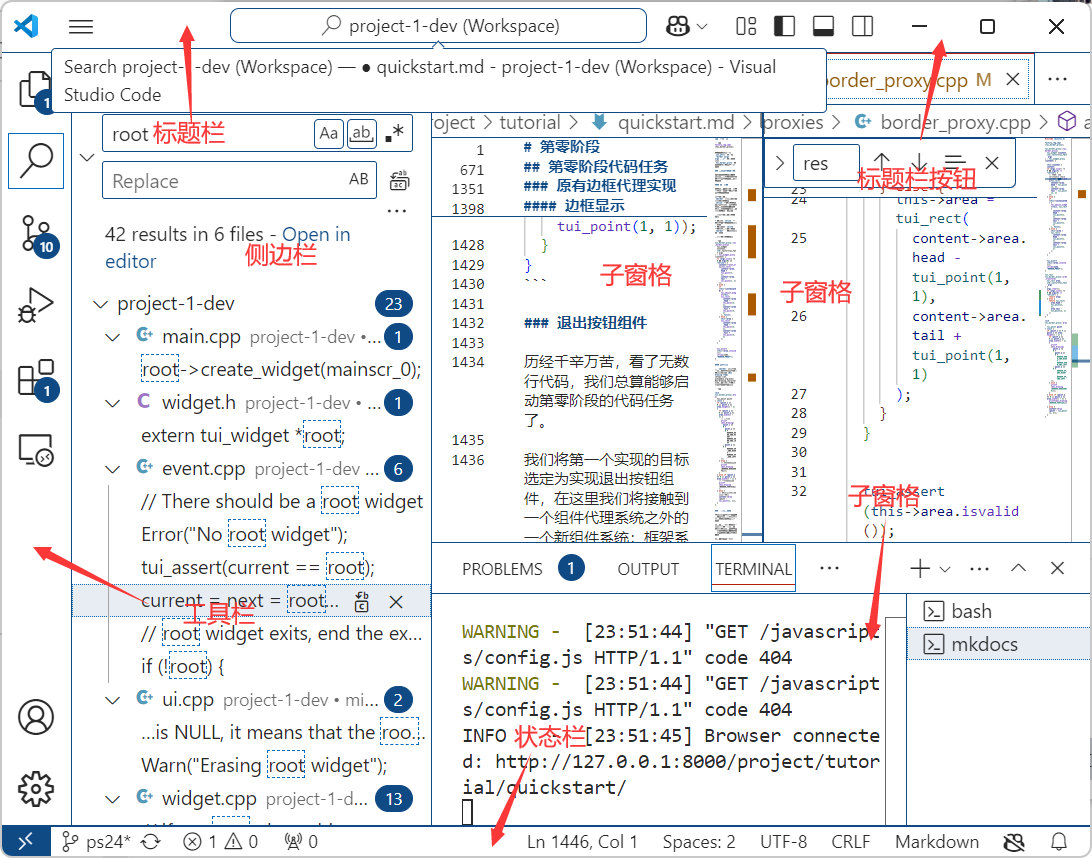
Task: Click the remote window indicator in status bar
Action: point(26,841)
